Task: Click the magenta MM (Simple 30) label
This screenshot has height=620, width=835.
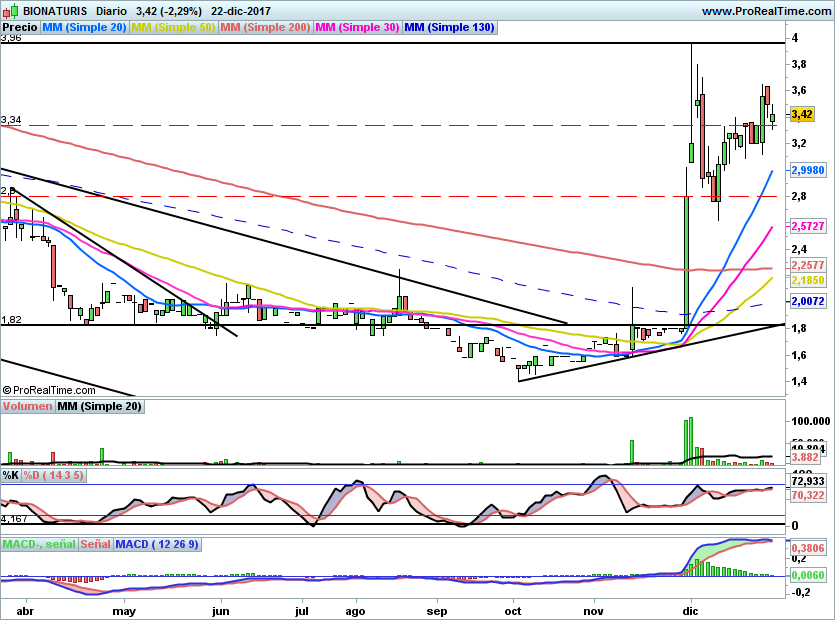Action: (x=357, y=27)
